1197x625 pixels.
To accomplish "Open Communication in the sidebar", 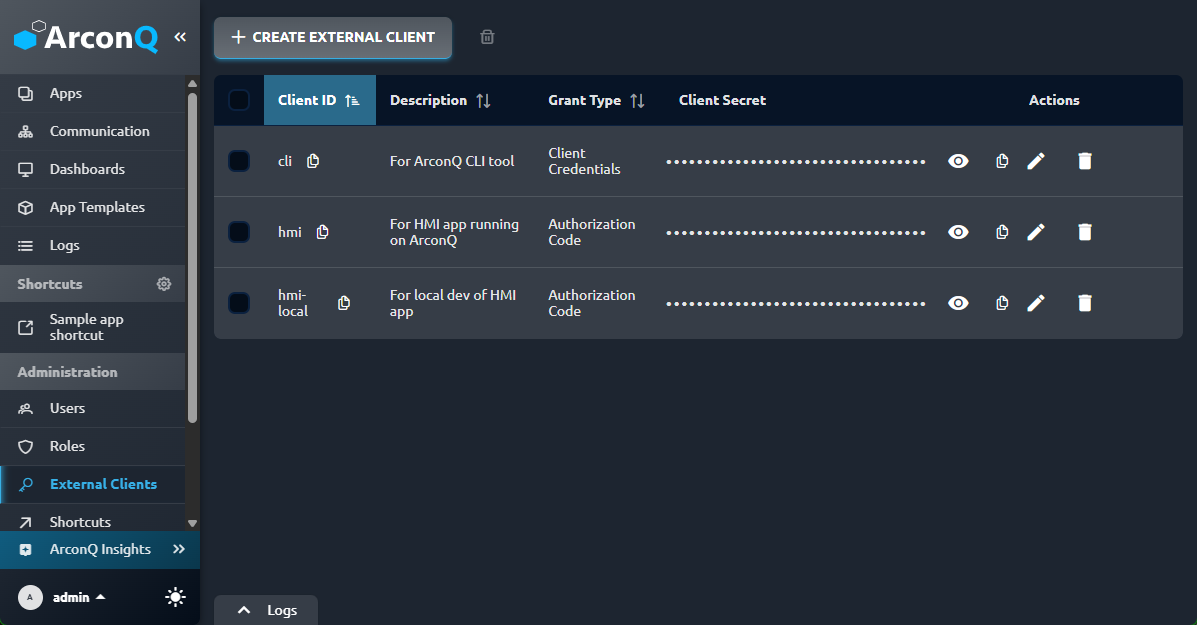I will [92, 131].
